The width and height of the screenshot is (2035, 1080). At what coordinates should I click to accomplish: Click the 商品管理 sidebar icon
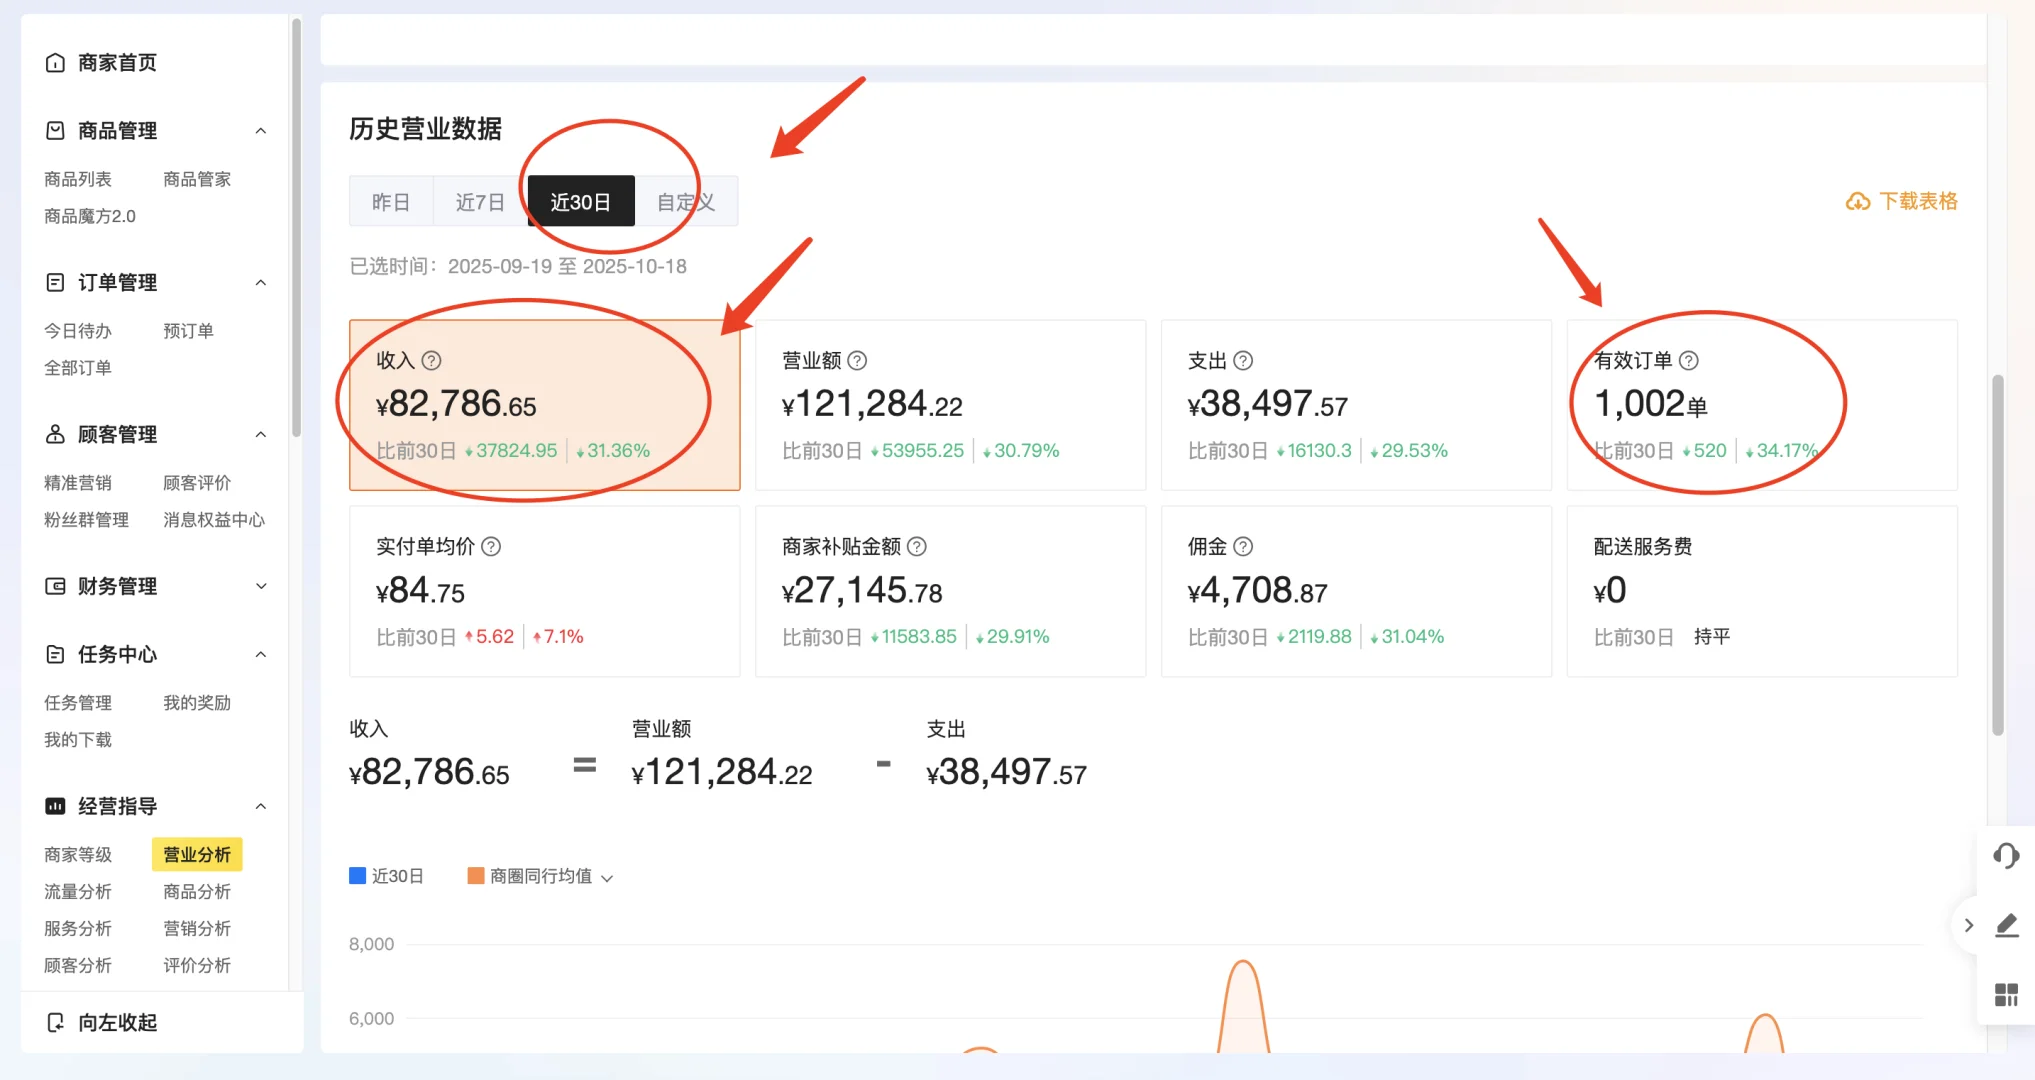click(x=55, y=130)
